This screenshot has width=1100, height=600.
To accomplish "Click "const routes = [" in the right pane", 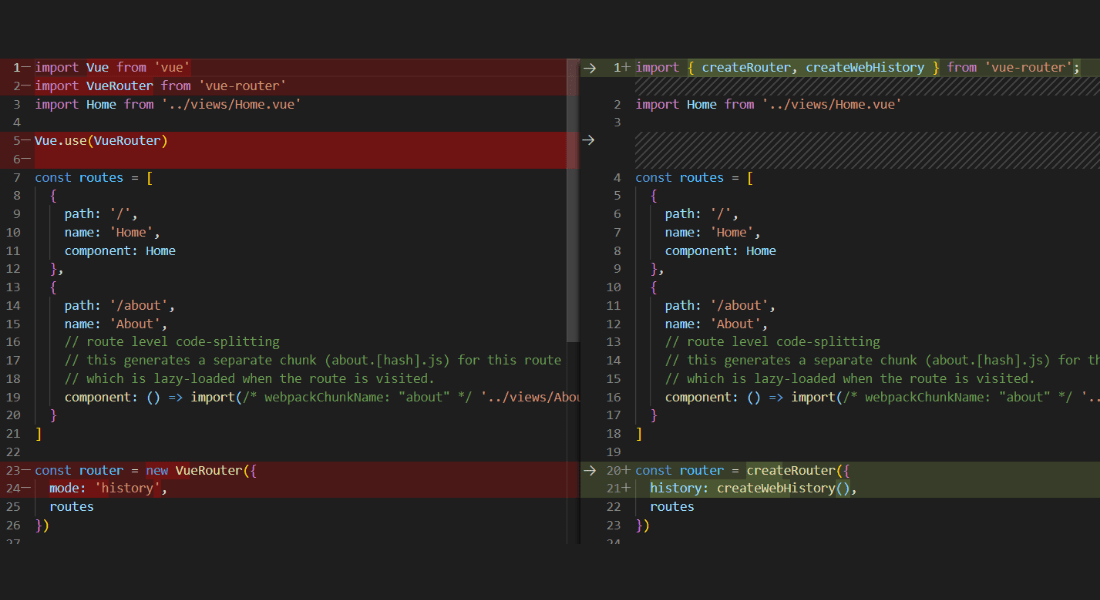I will (x=695, y=178).
